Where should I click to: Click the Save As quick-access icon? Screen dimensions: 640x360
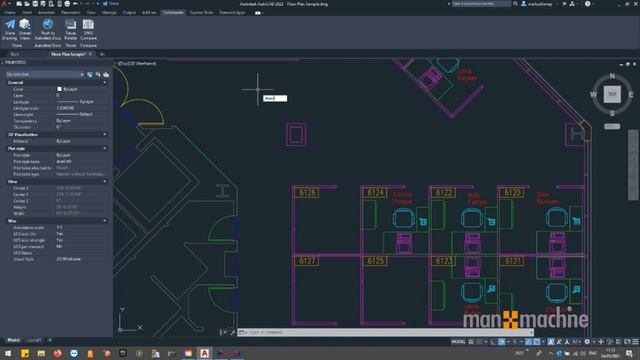[43, 4]
